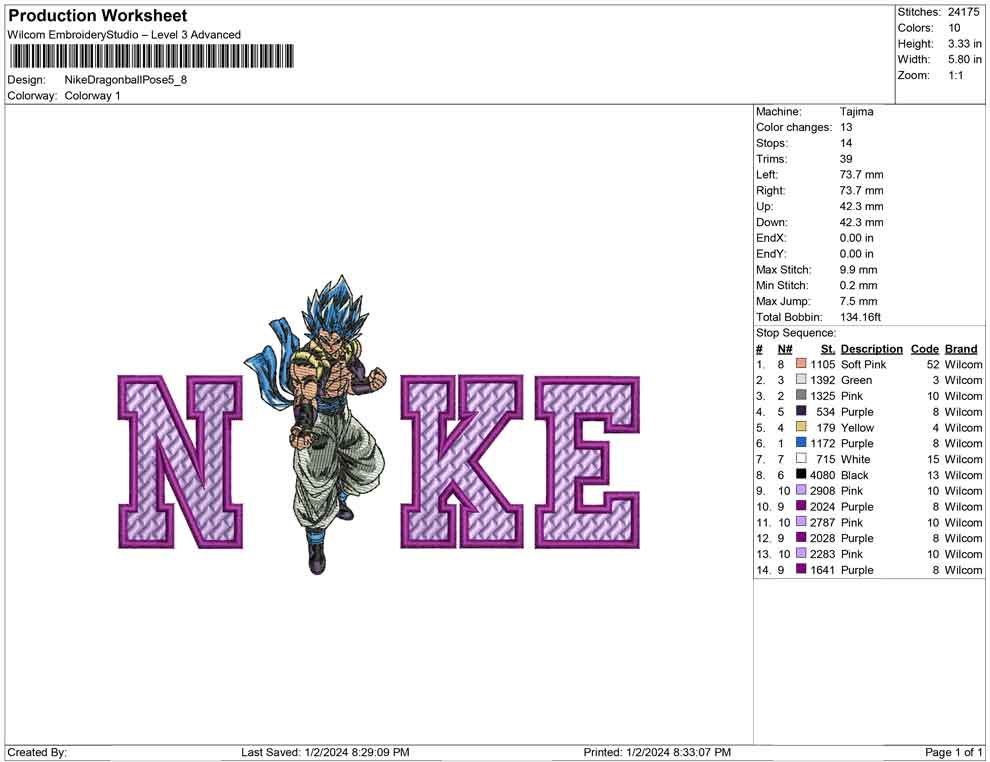Click the Last Saved timestamp
Screen dimensions: 990x762
(325, 752)
